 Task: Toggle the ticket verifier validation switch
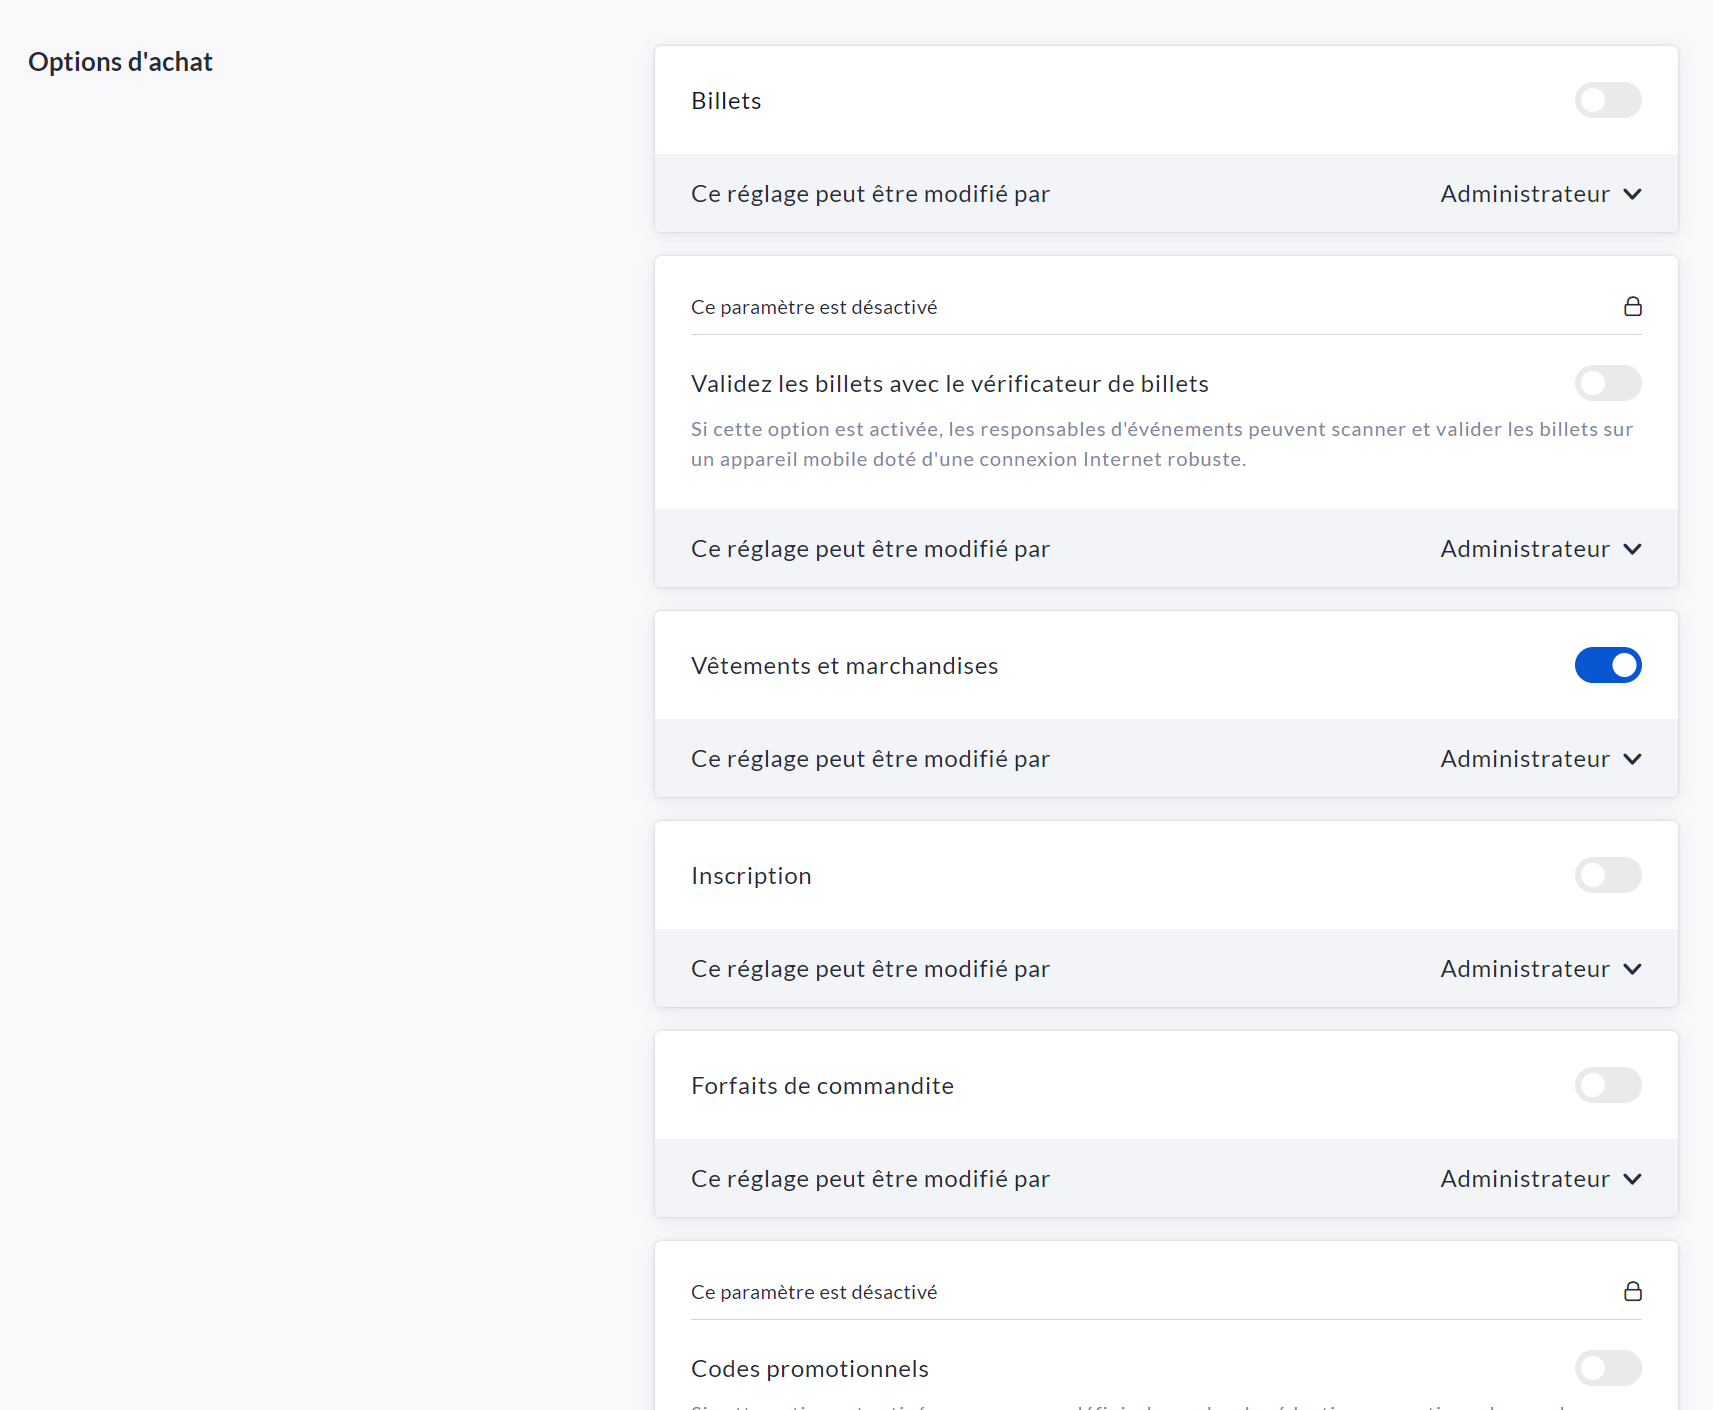coord(1607,383)
